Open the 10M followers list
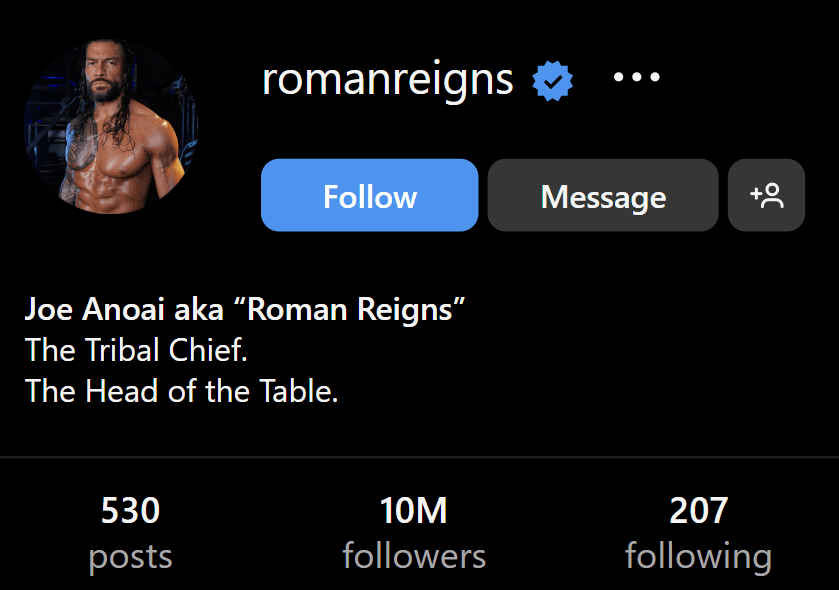The width and height of the screenshot is (839, 590). click(x=413, y=530)
